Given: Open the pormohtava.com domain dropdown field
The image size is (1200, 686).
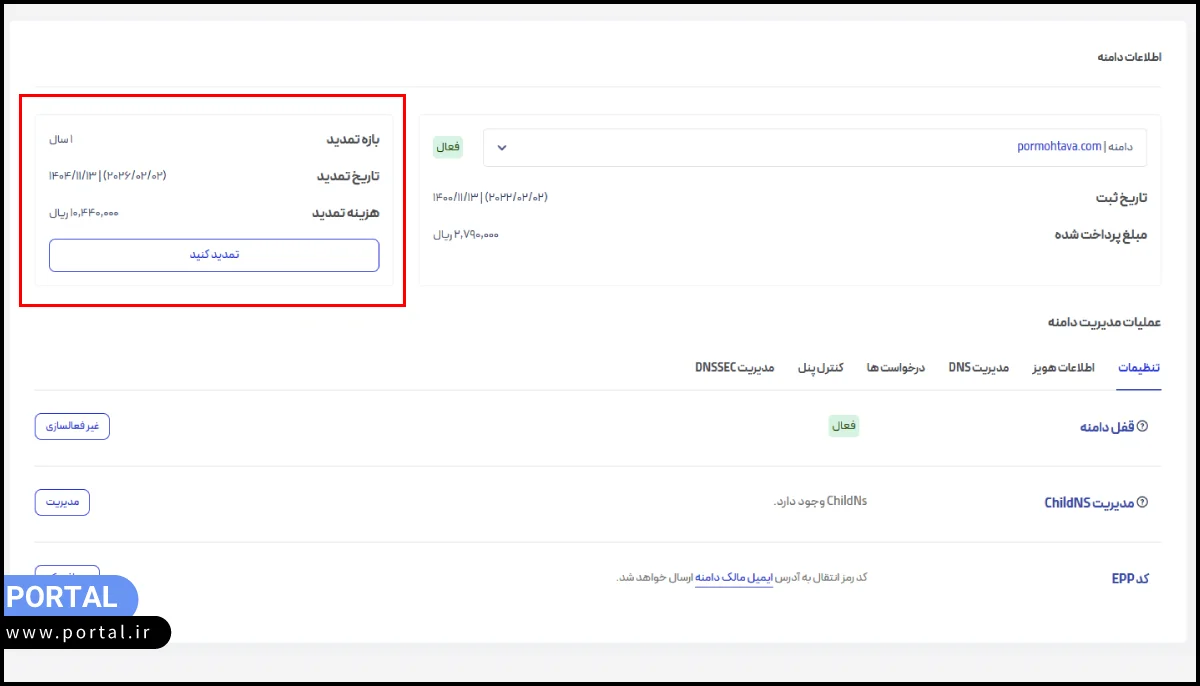Looking at the screenshot, I should pos(814,147).
